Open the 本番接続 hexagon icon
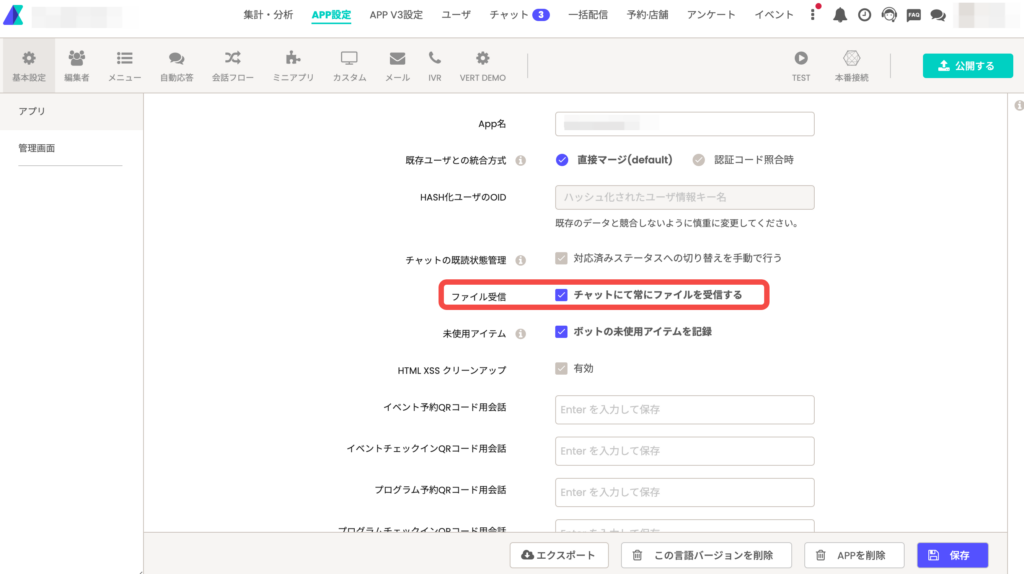1024x574 pixels. [x=851, y=59]
